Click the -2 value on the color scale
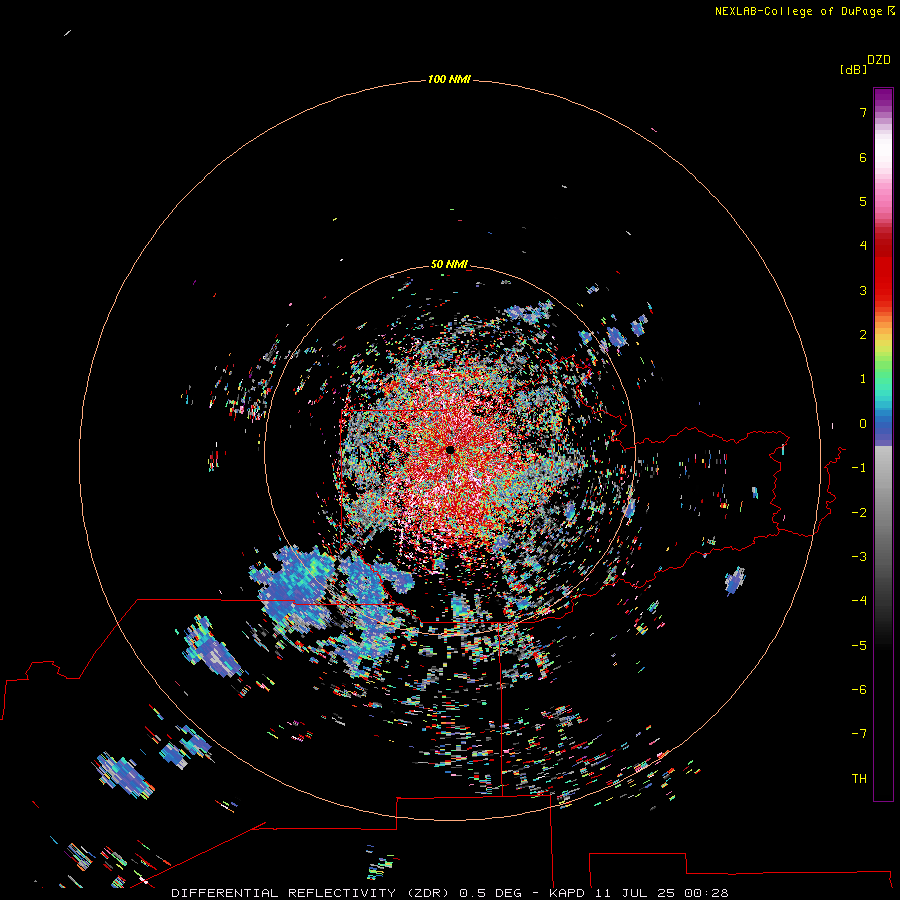Screen dimensions: 900x900 tap(859, 513)
